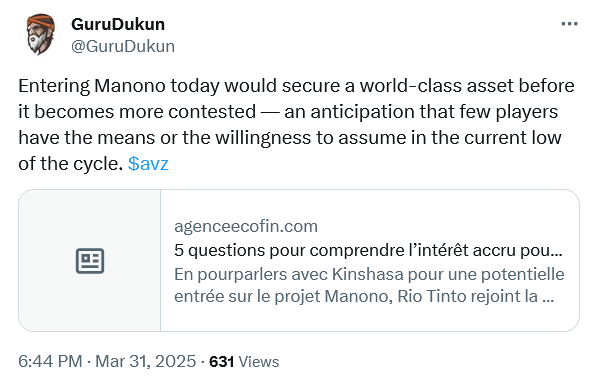598x376 pixels.
Task: Click the 631 Views counter
Action: point(244,362)
